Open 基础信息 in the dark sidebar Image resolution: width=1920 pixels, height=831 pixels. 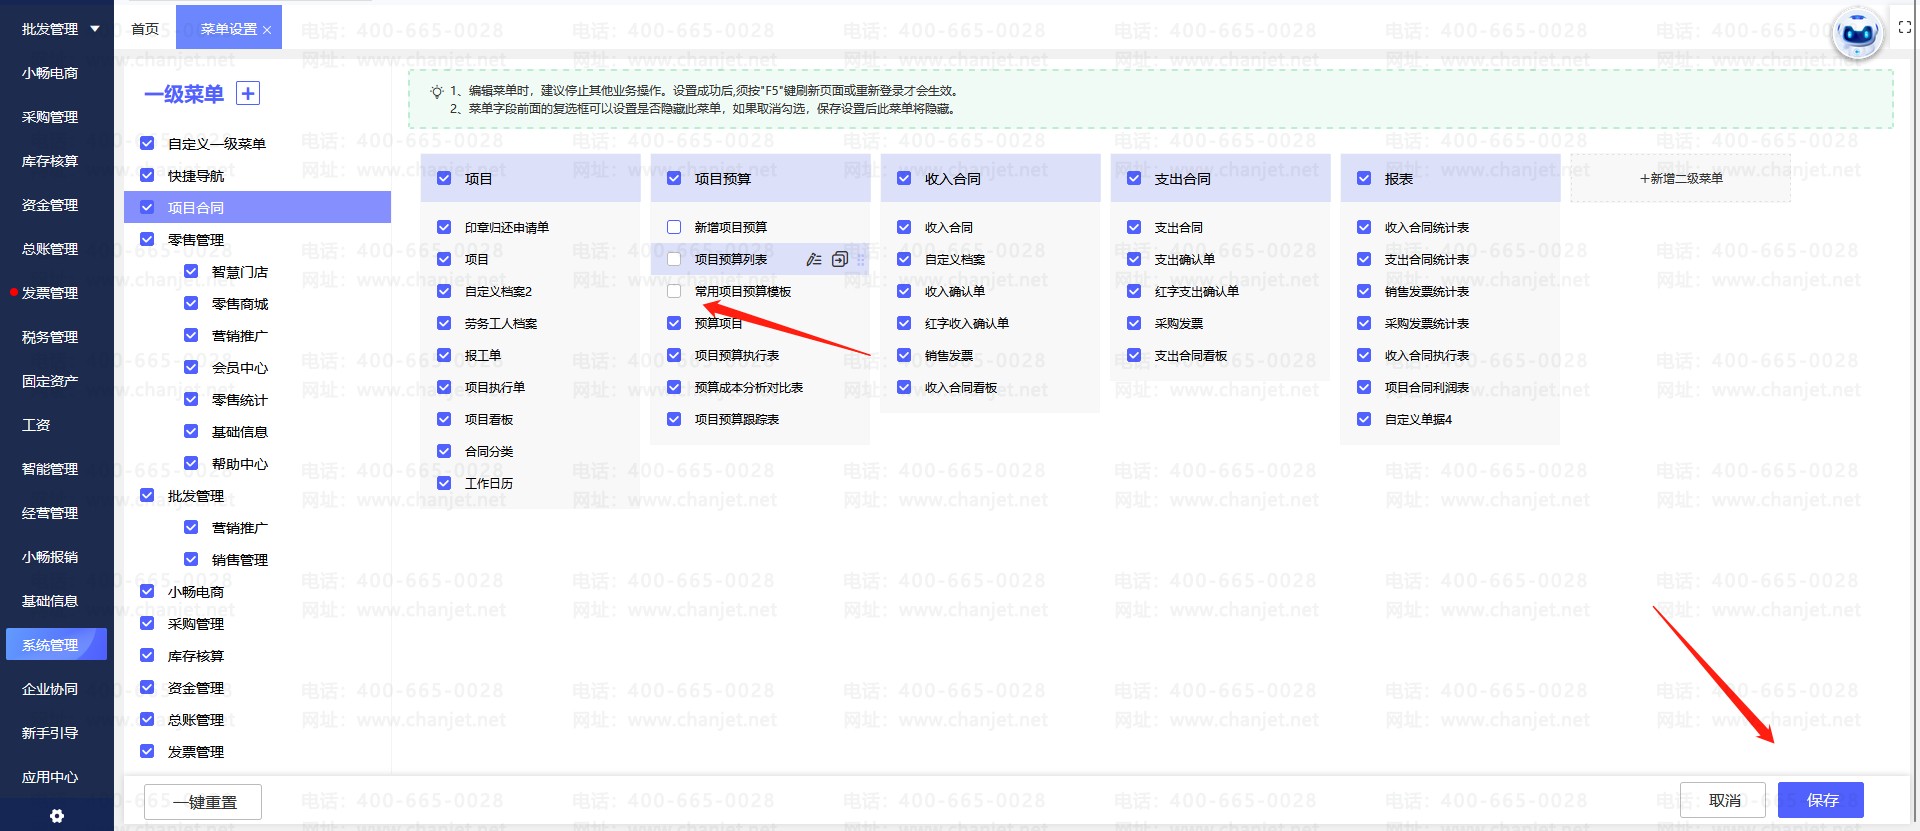[x=50, y=601]
